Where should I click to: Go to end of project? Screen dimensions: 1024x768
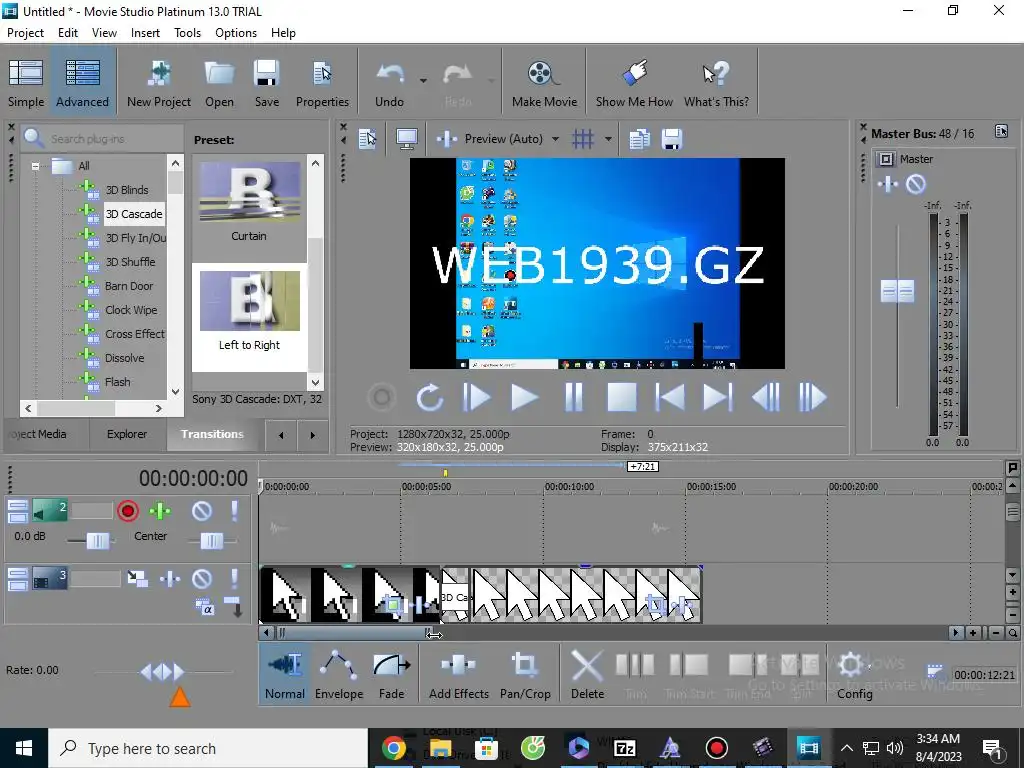pos(717,397)
